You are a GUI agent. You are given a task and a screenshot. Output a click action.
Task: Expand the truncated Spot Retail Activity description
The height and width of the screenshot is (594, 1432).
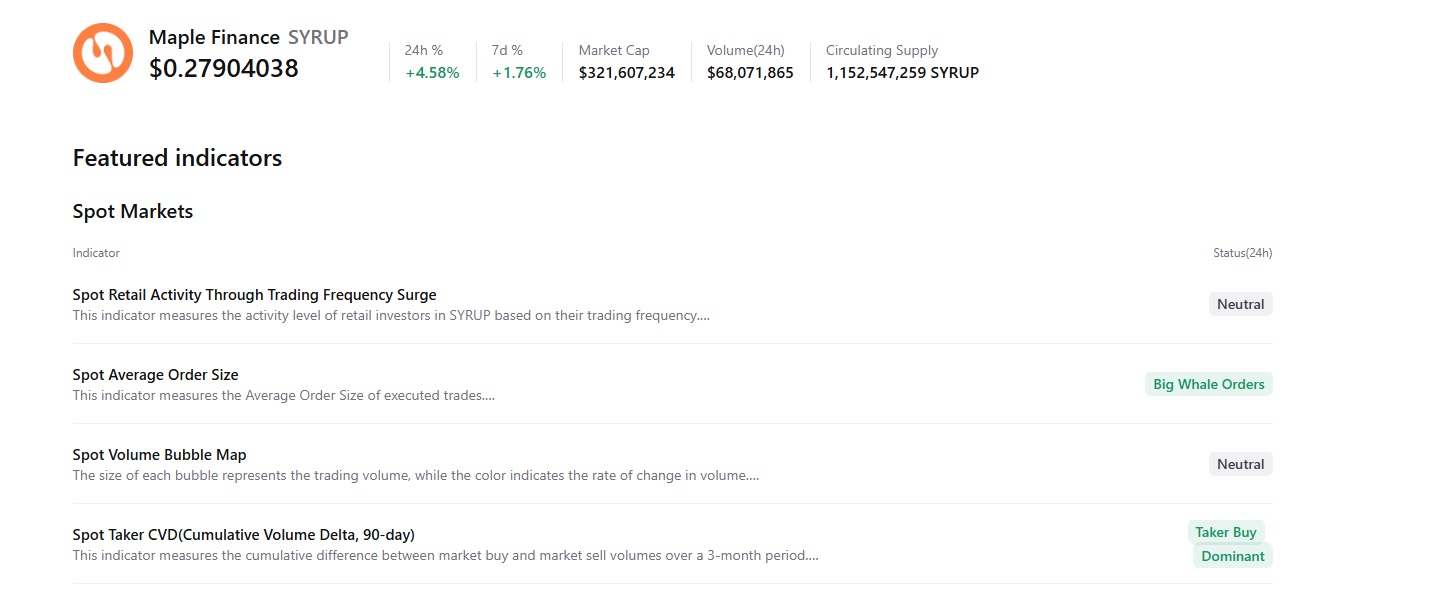(389, 315)
